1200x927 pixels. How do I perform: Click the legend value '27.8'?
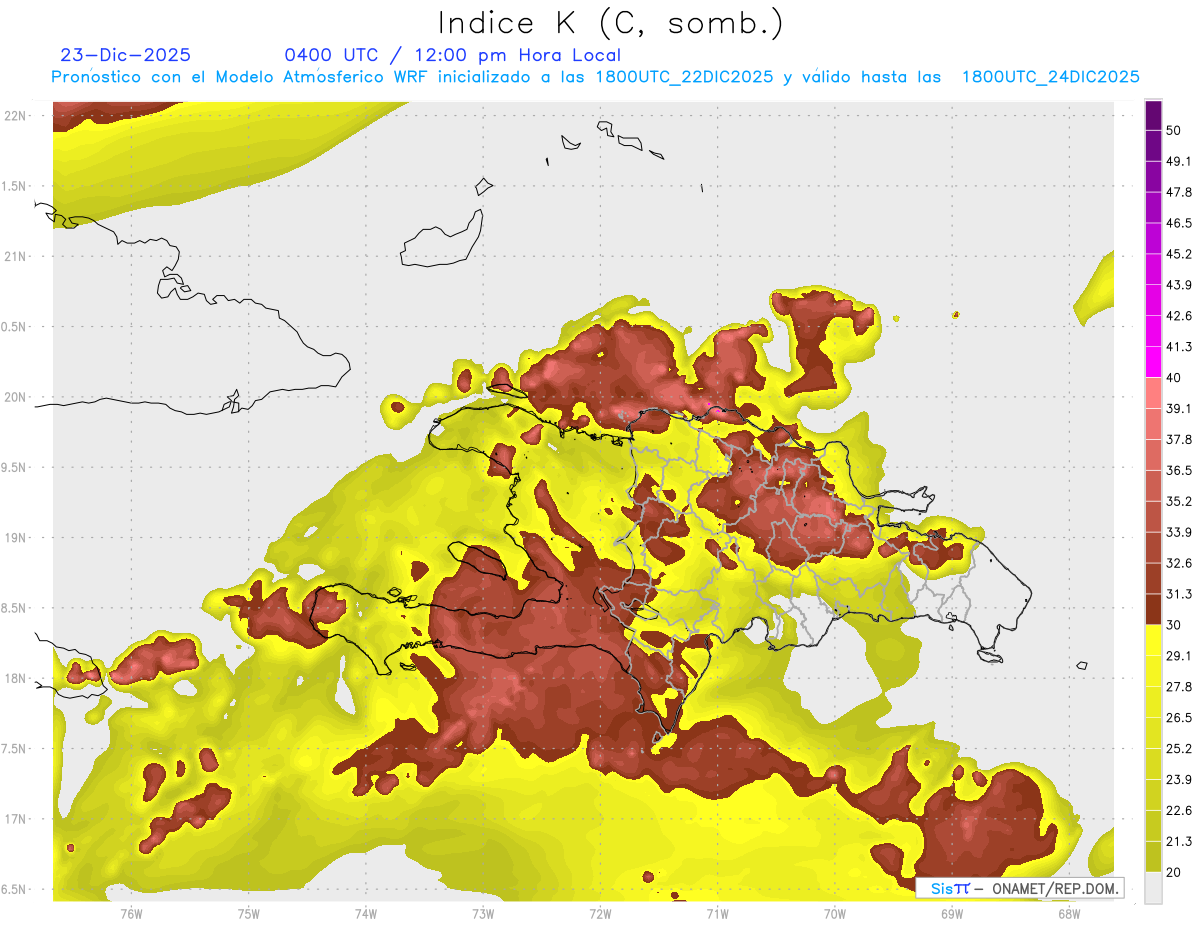point(1179,687)
